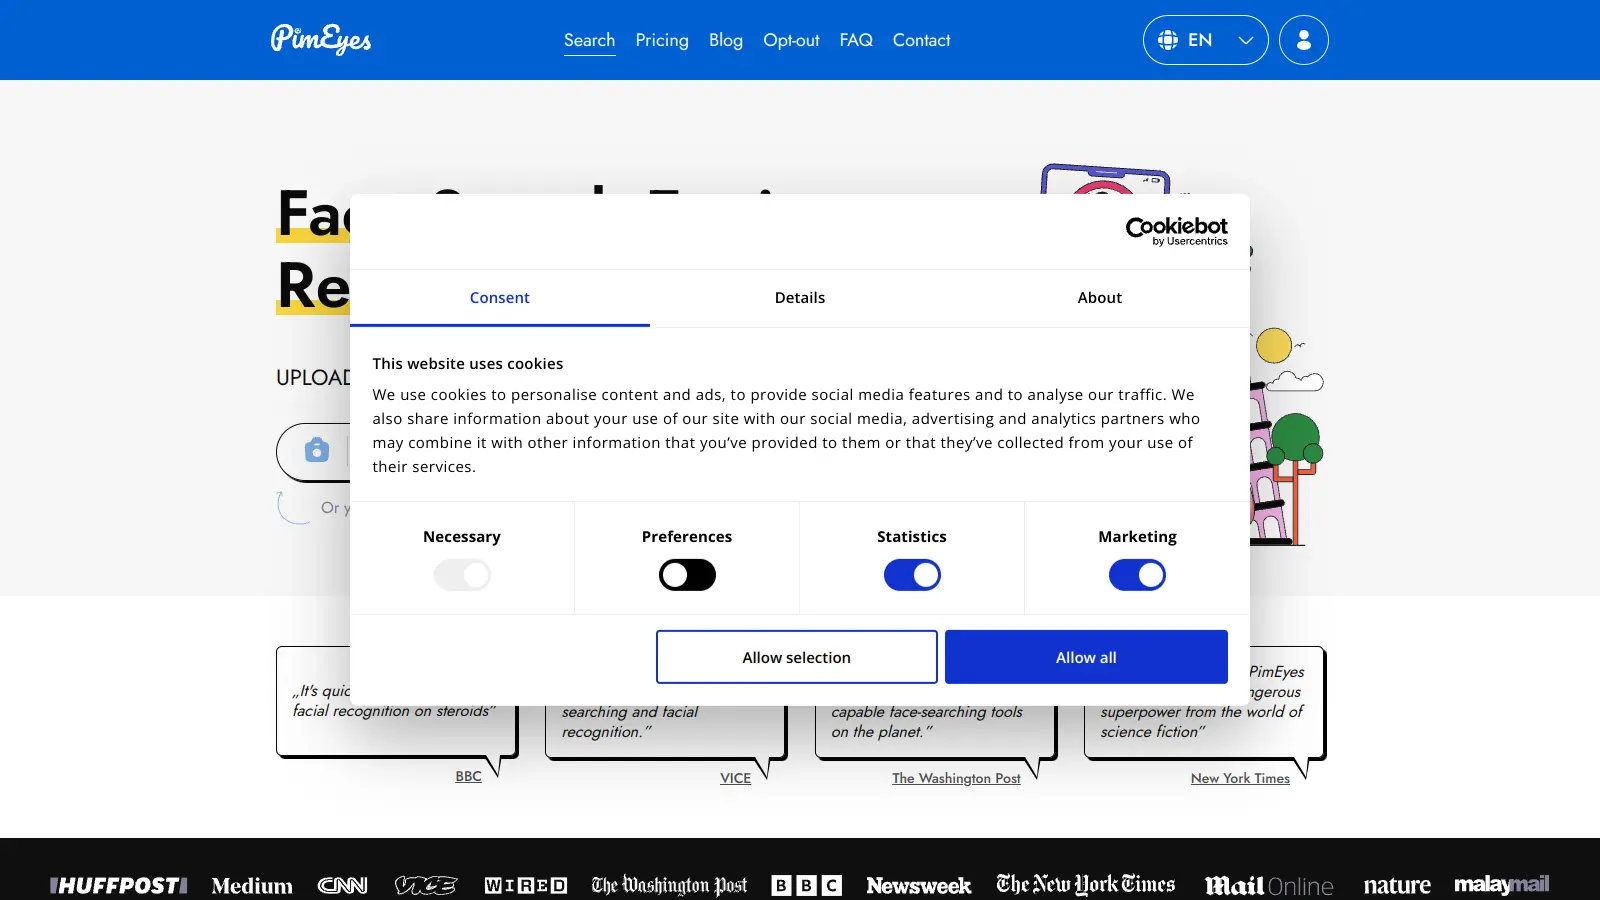Click the Necessary cookies toggle
The image size is (1600, 900).
(462, 575)
